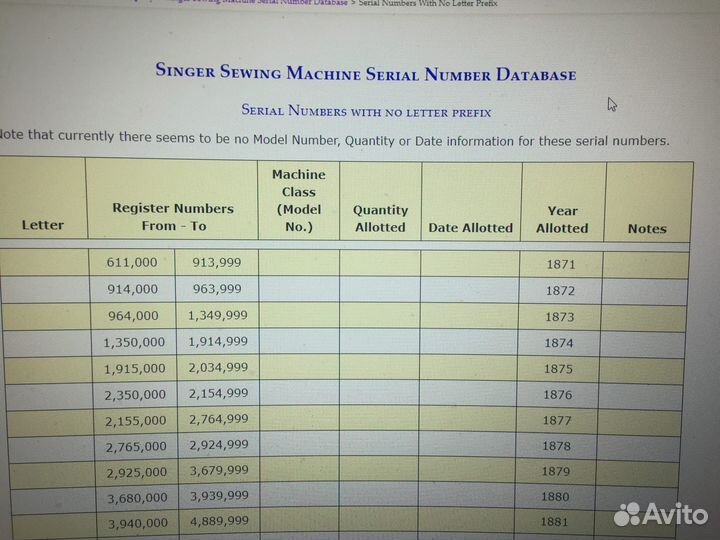Click the Avito logo watermark
Screen dimensions: 720x540
click(661, 515)
